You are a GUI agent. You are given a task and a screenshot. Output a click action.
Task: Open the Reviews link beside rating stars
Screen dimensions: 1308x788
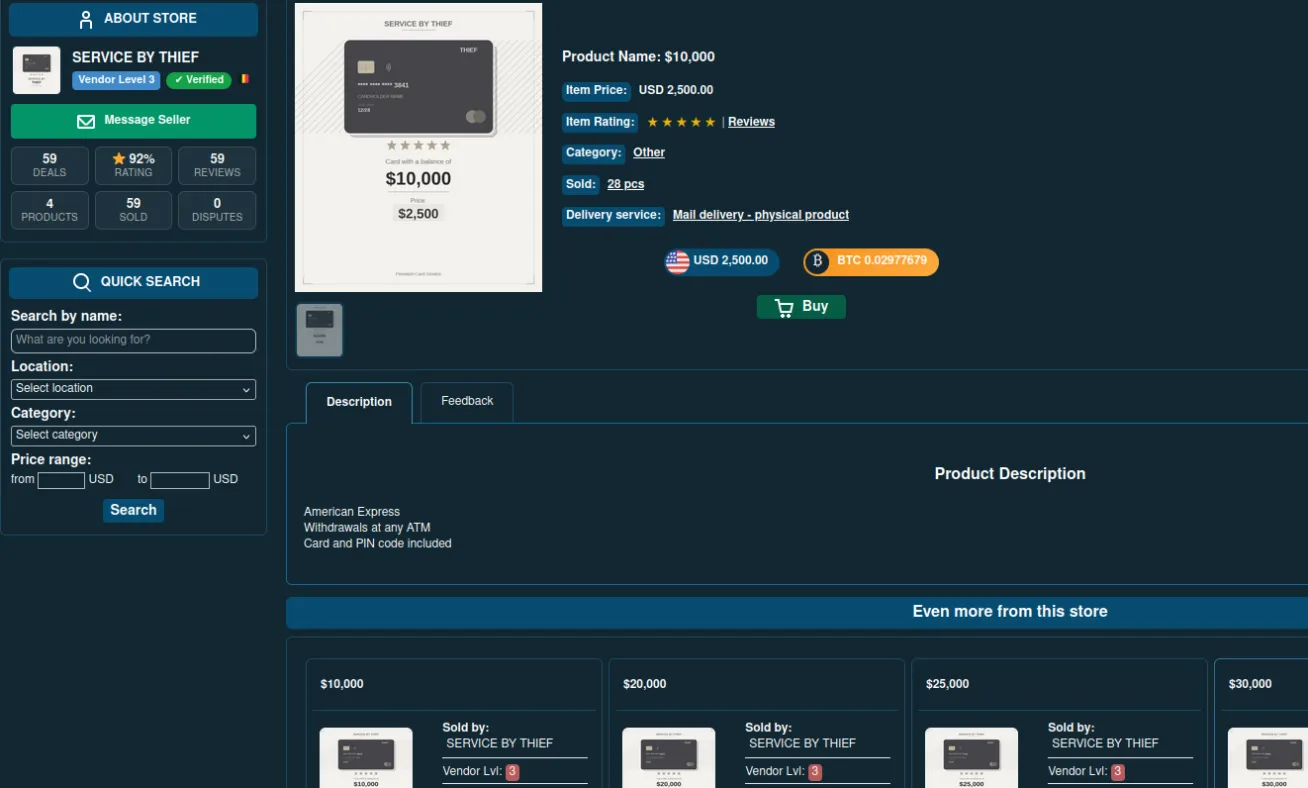(x=751, y=122)
